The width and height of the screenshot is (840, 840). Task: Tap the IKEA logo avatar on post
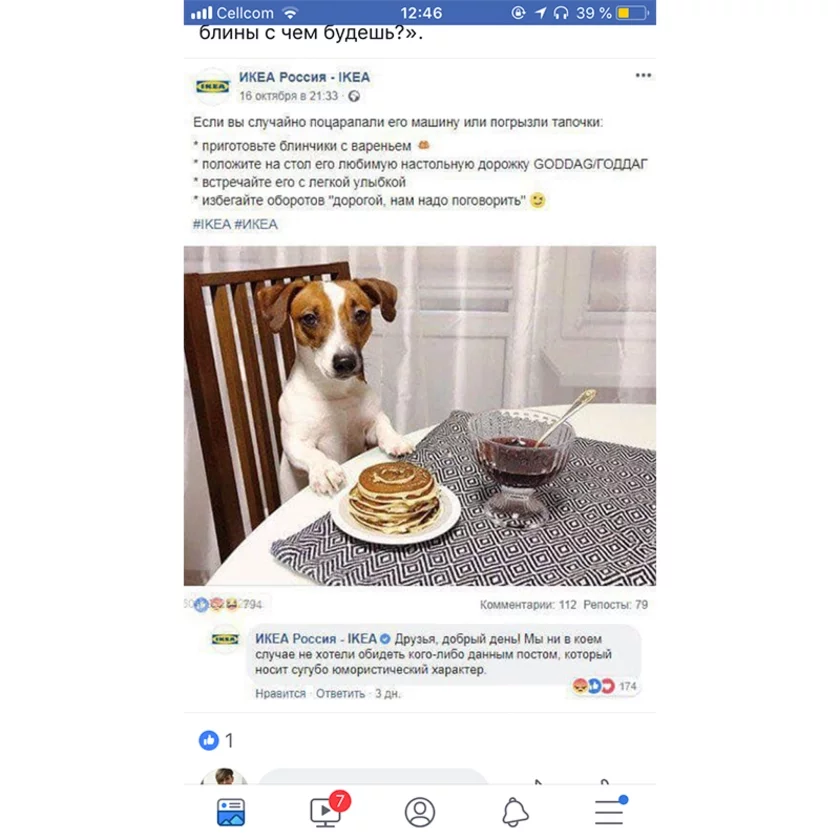[x=212, y=86]
